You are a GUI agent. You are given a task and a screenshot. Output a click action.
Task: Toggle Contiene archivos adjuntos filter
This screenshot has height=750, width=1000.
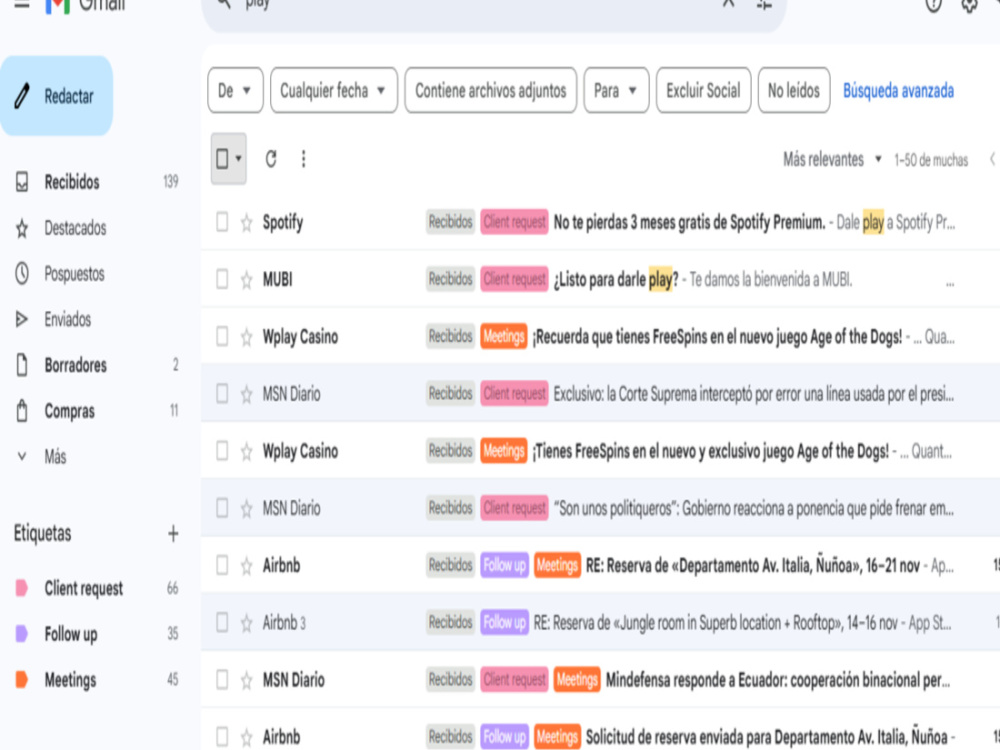click(490, 91)
